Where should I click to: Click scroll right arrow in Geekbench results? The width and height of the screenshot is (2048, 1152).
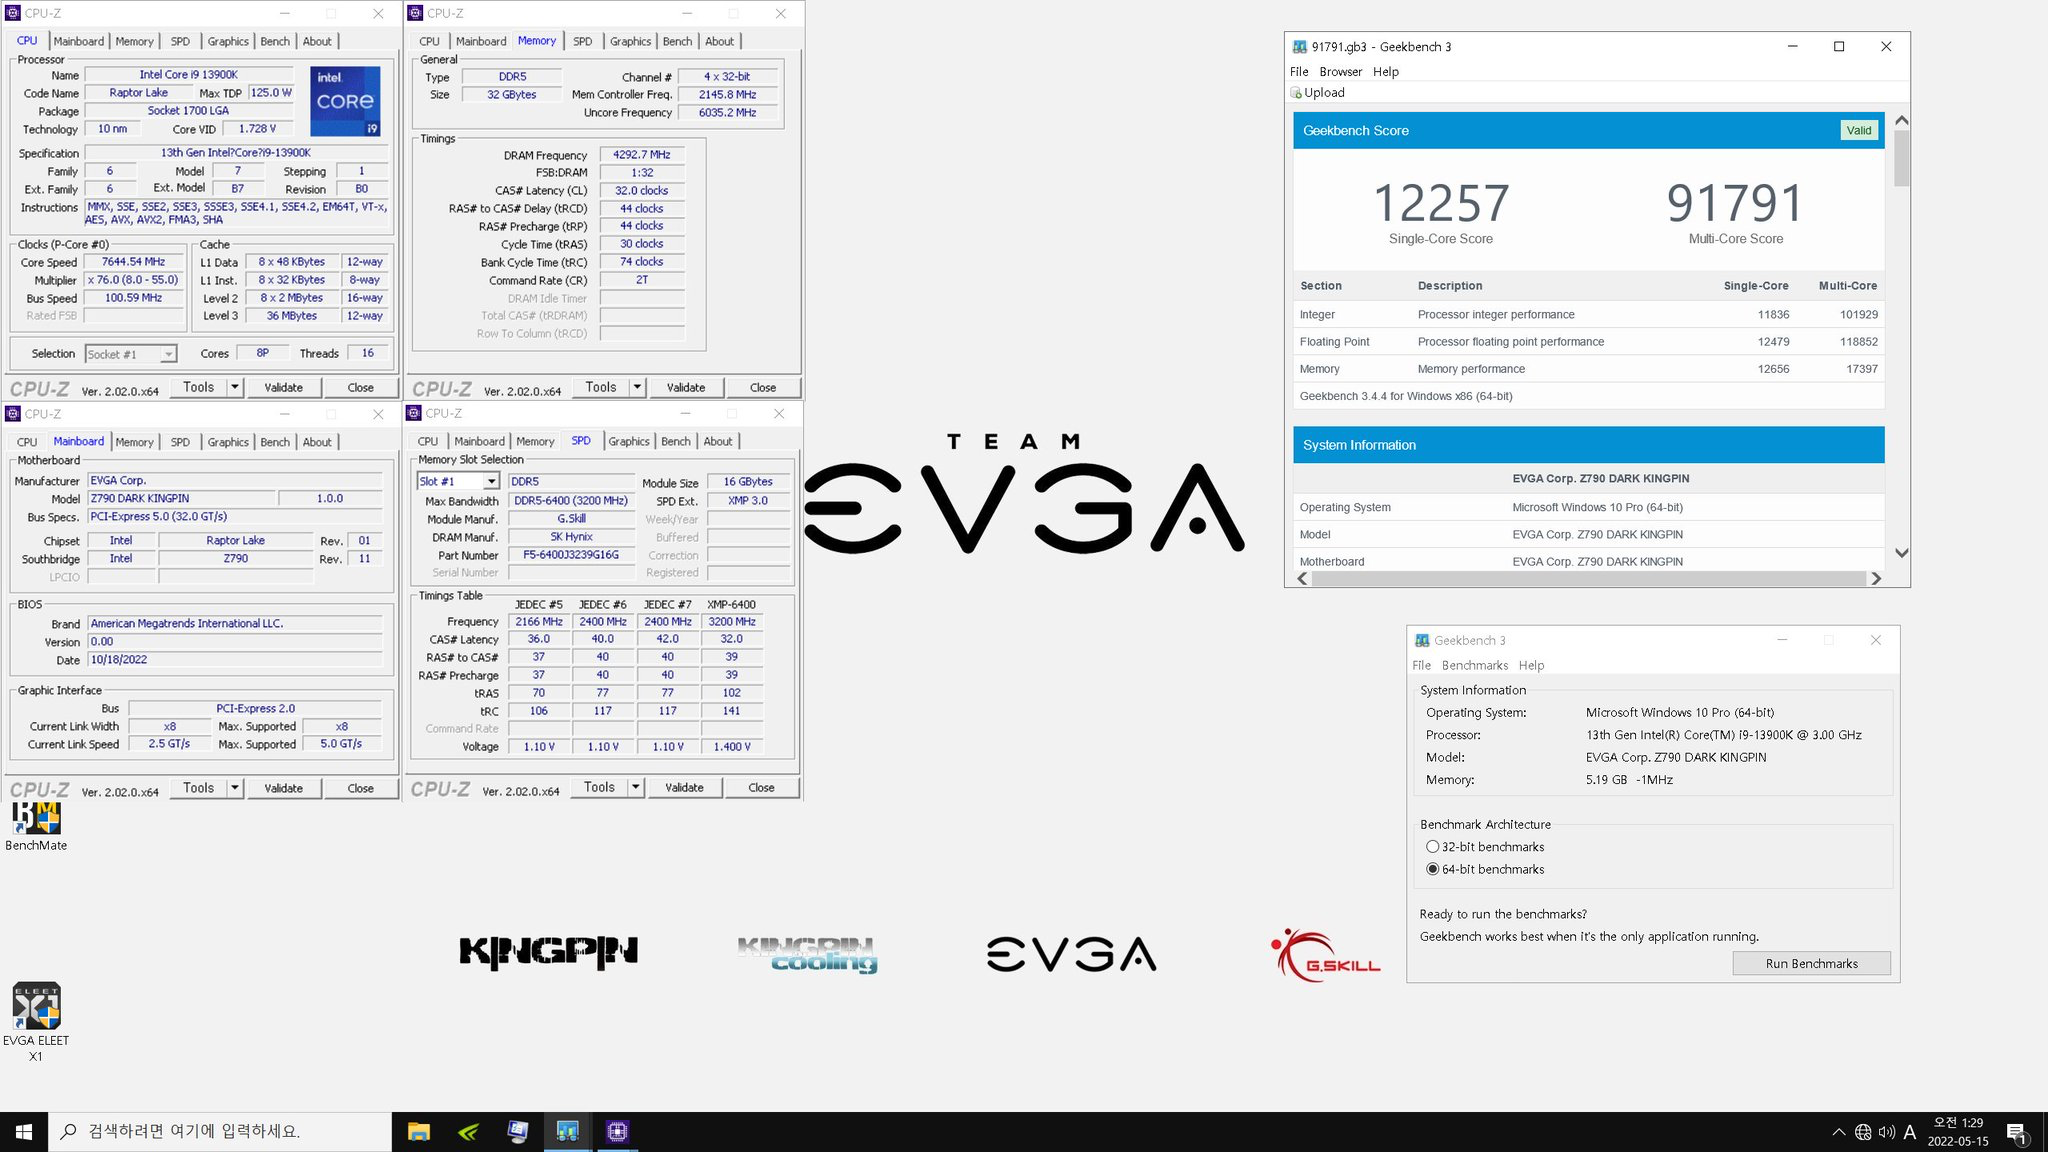(1876, 579)
